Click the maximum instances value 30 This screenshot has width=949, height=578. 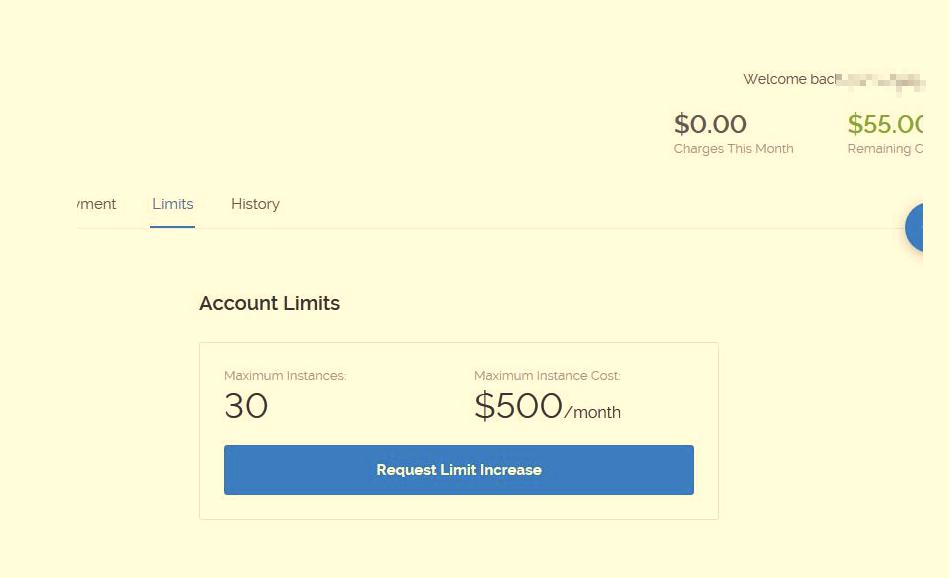[246, 406]
